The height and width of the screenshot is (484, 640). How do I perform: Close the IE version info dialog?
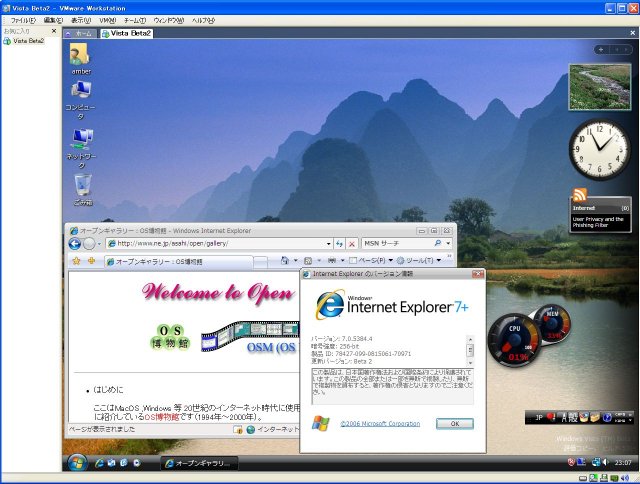click(x=478, y=274)
